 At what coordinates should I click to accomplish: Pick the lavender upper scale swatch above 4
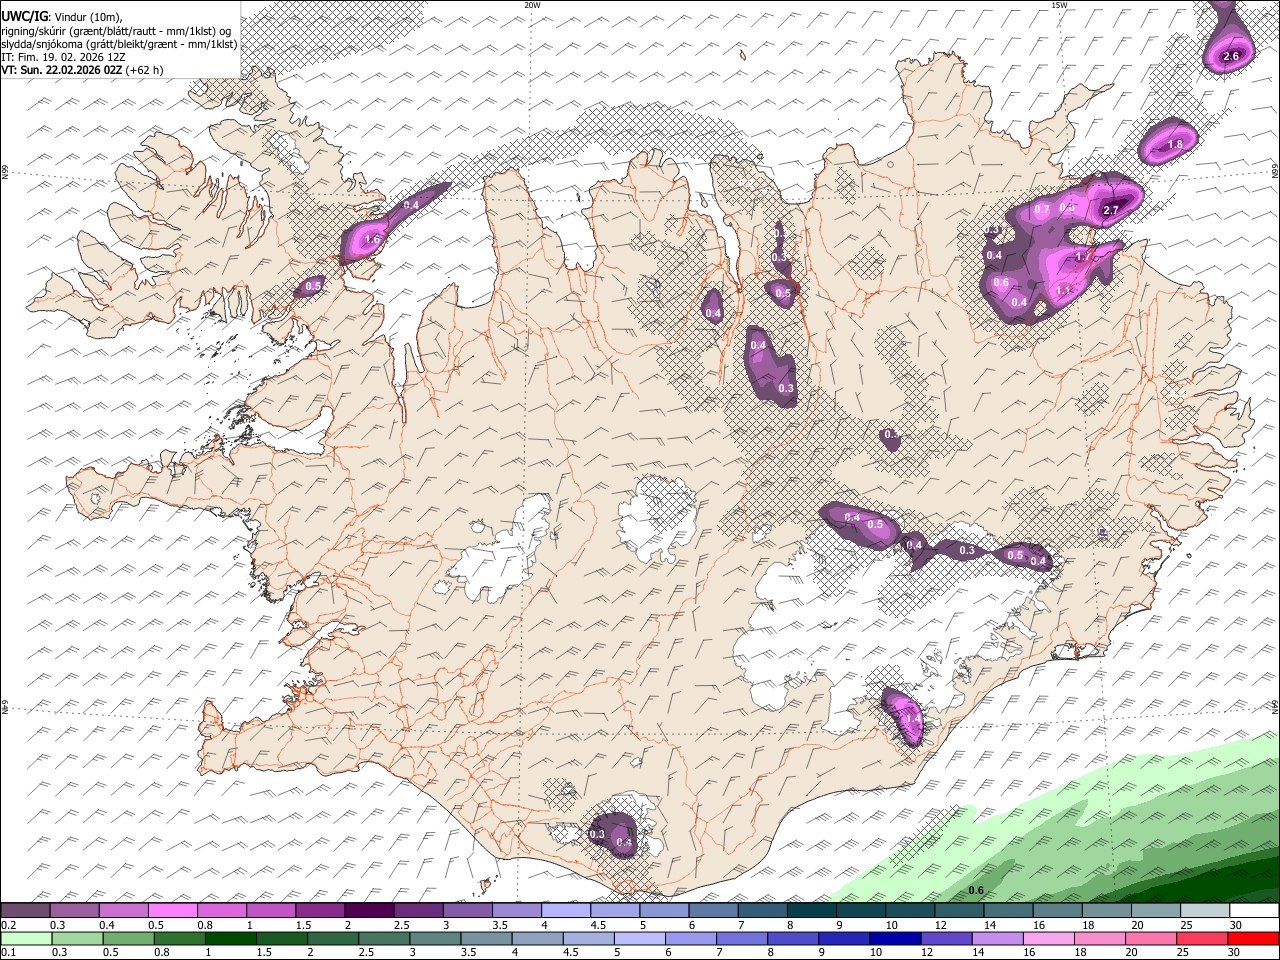pyautogui.click(x=566, y=911)
